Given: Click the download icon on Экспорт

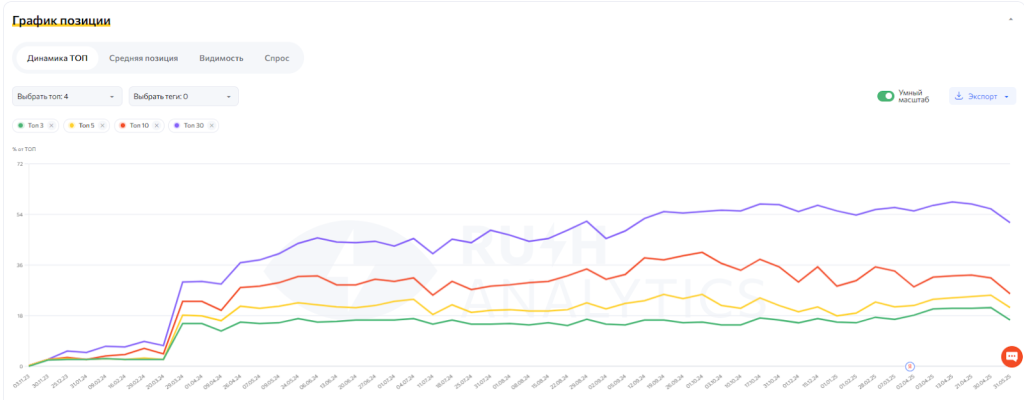Looking at the screenshot, I should tap(959, 96).
